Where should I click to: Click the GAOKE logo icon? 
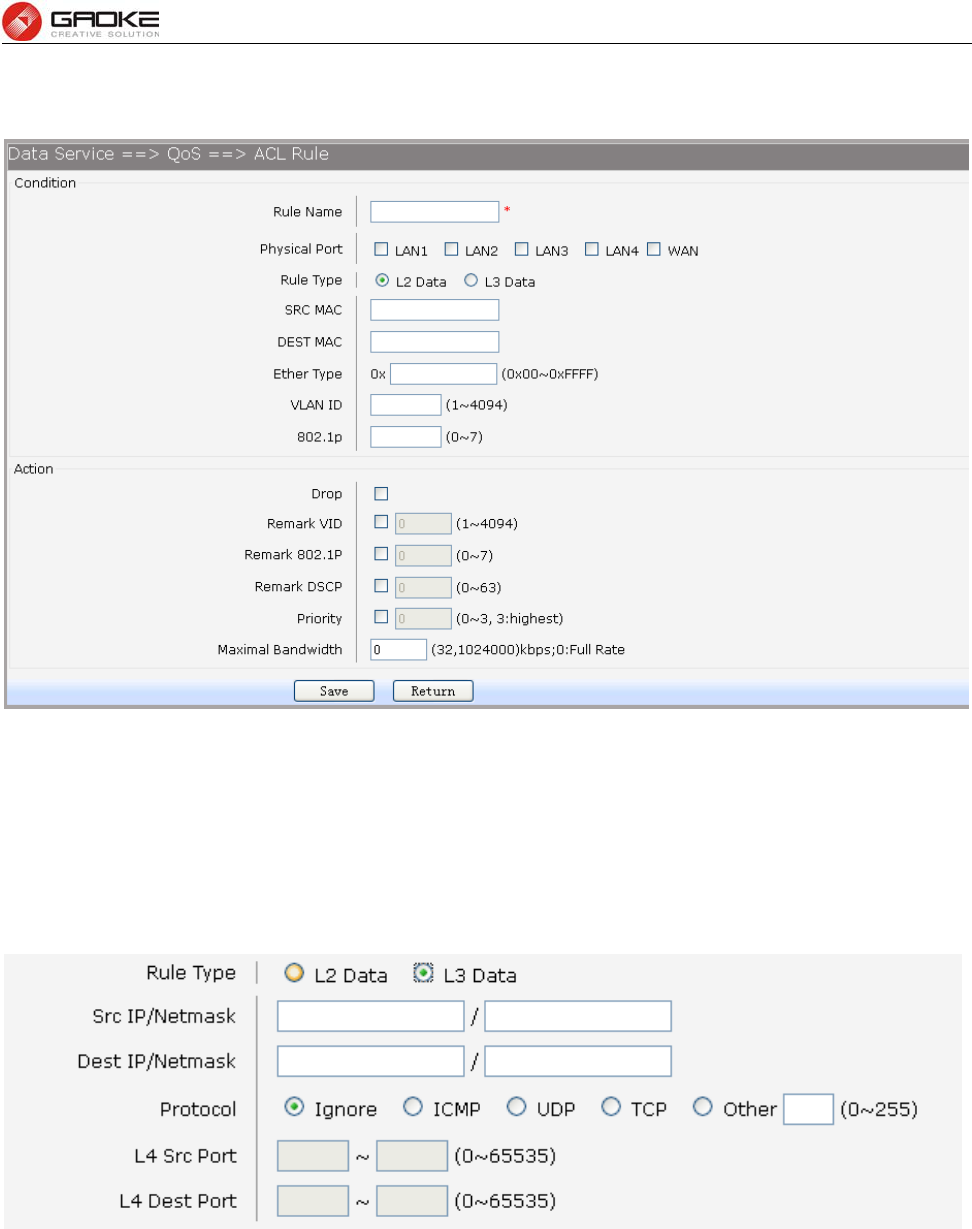point(22,20)
